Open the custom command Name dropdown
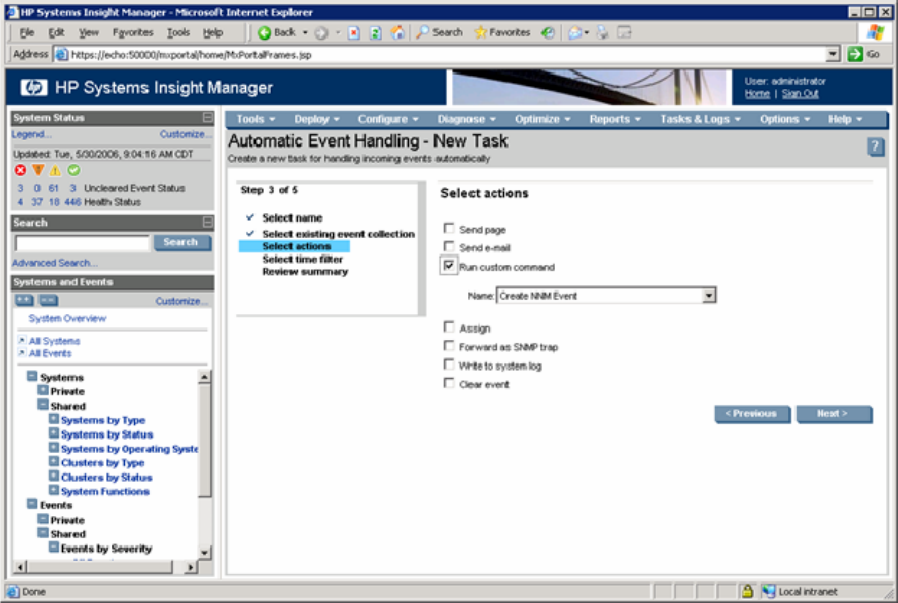 pos(709,295)
